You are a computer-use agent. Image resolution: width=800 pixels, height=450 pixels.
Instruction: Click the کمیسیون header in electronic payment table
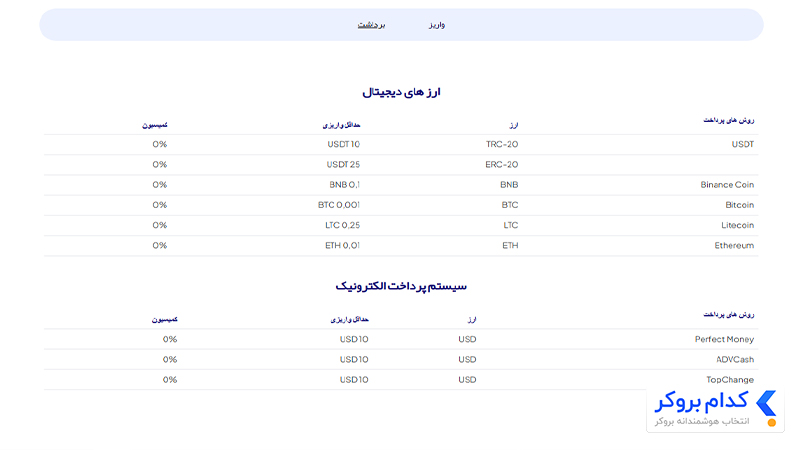pyautogui.click(x=164, y=319)
